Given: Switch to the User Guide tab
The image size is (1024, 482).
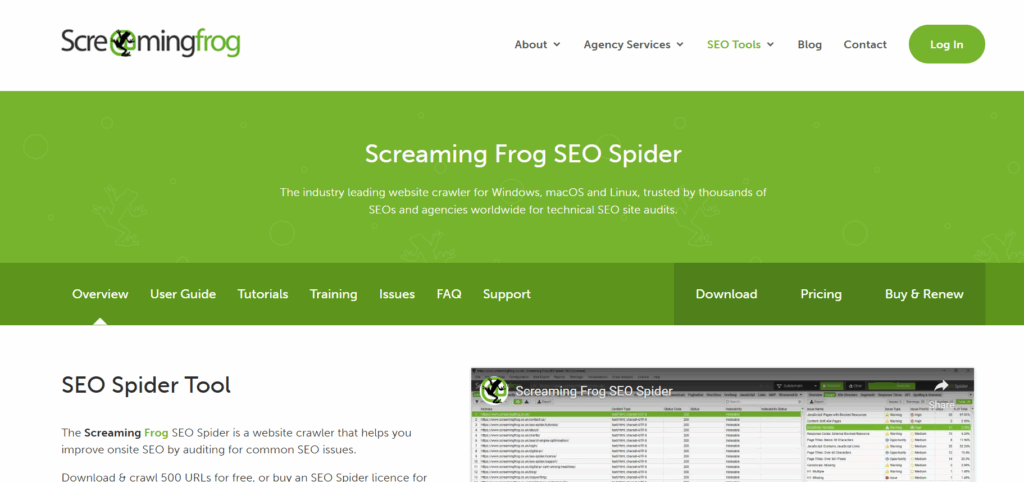Looking at the screenshot, I should 183,294.
